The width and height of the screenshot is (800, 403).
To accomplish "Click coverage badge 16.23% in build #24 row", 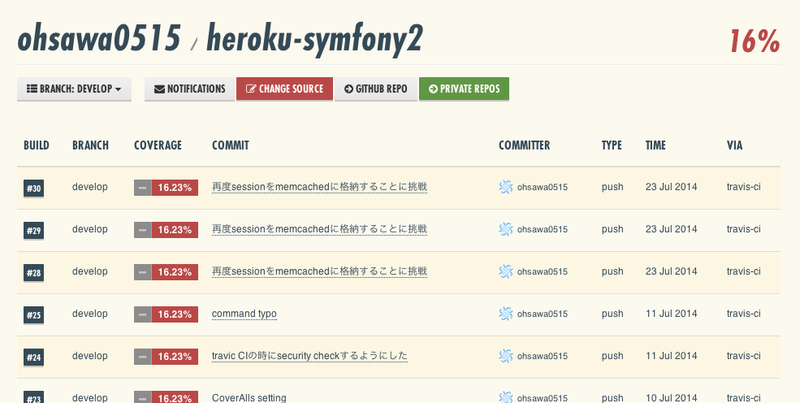I will 166,357.
